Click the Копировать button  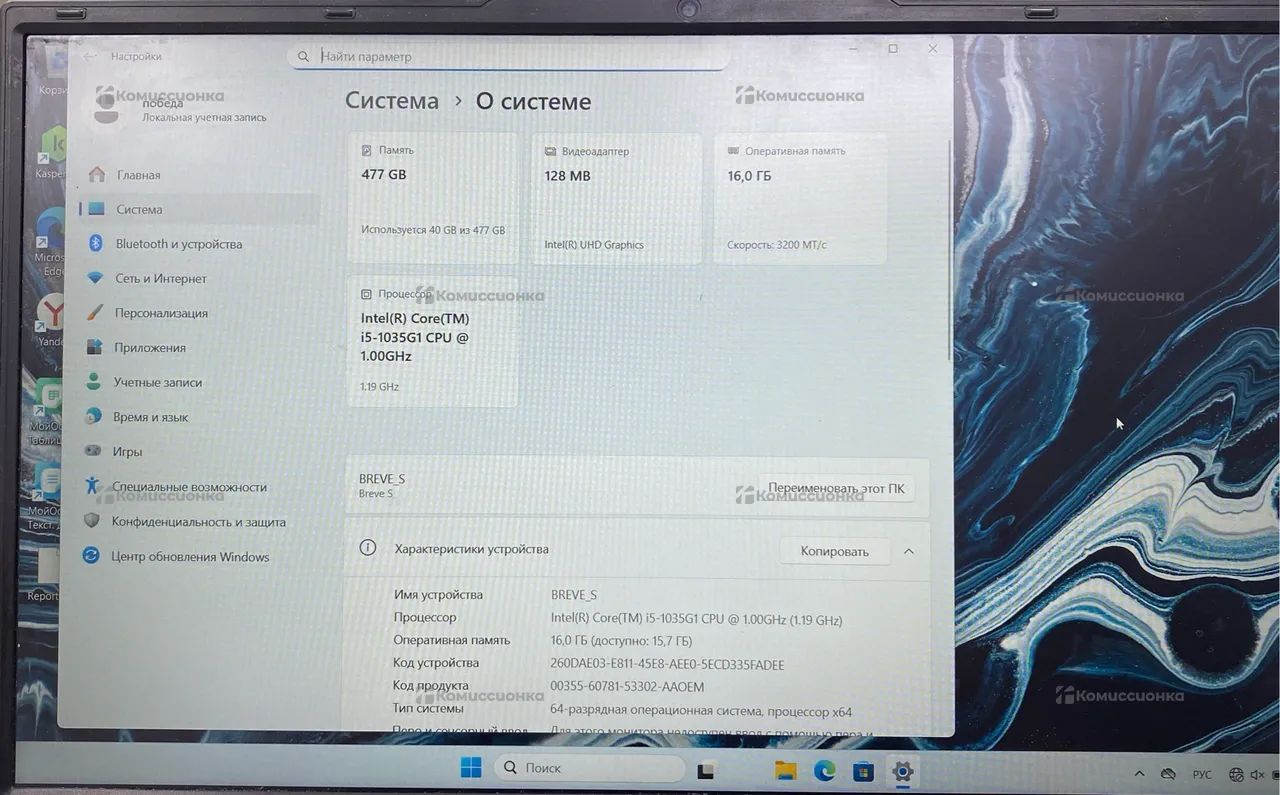834,551
